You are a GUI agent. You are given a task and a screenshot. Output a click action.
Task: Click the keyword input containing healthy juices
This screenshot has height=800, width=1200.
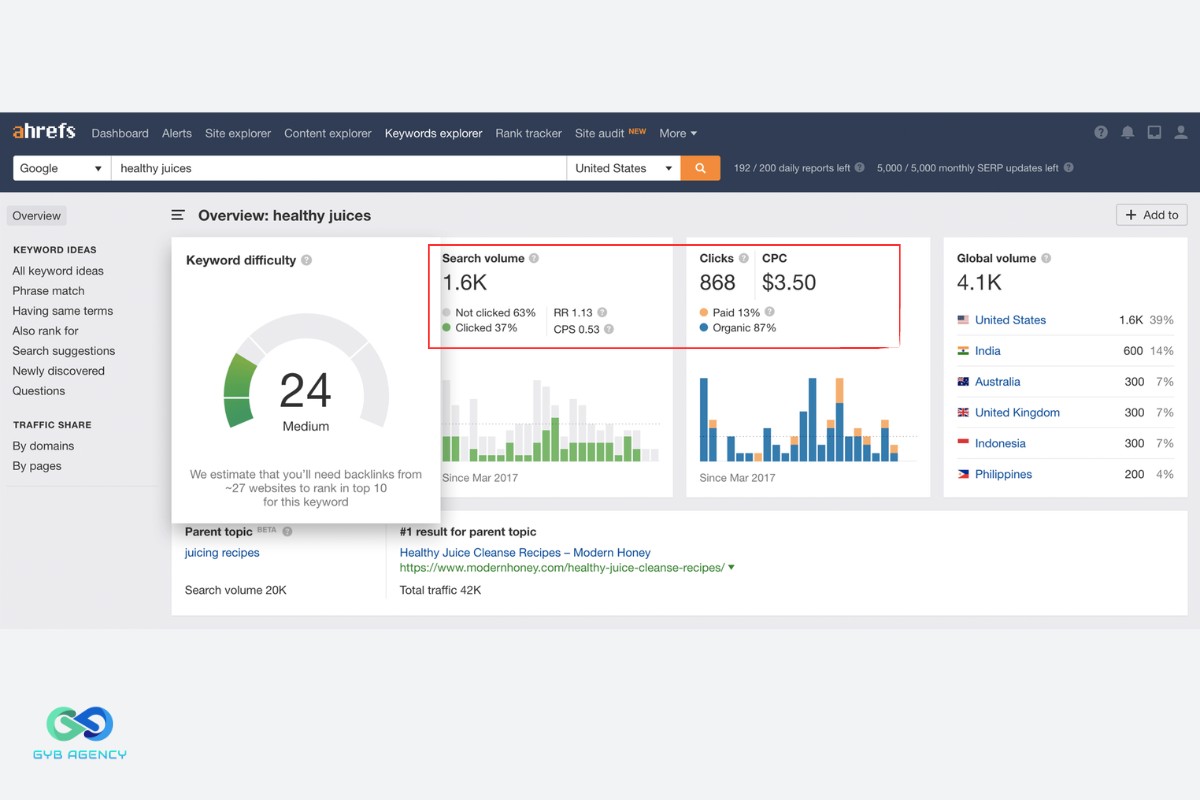339,168
